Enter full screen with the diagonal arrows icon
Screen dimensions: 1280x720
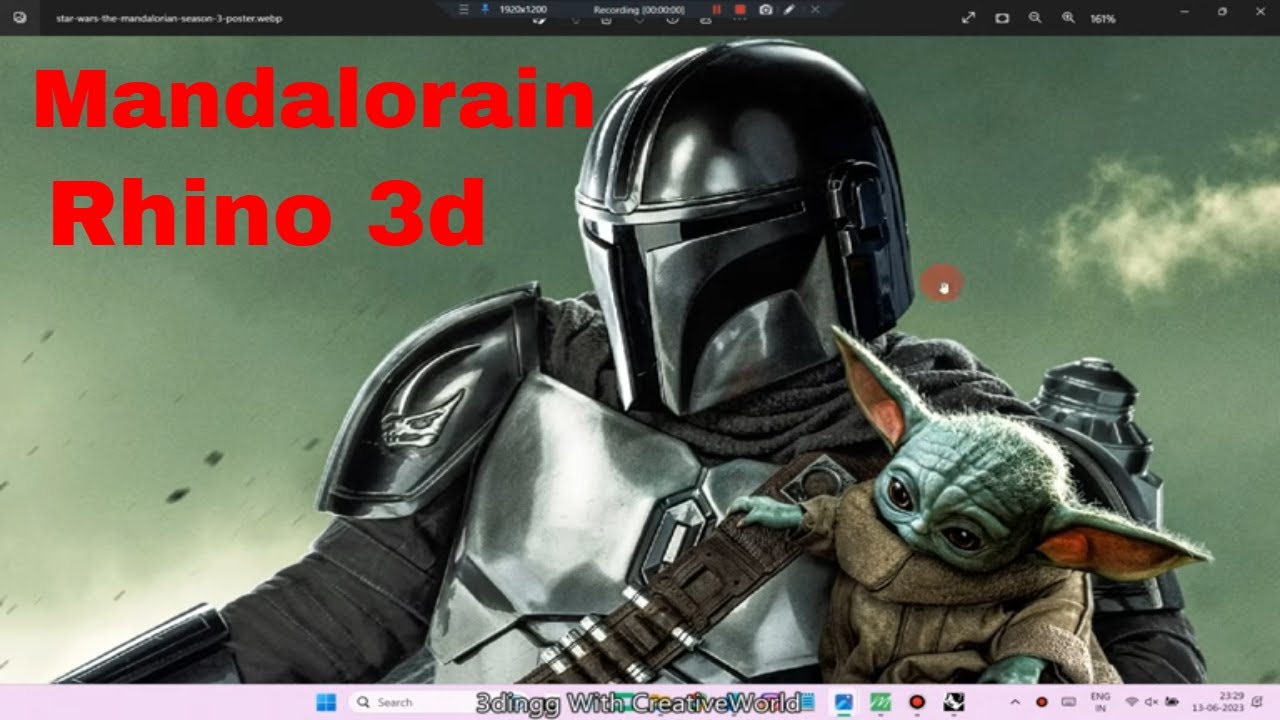point(968,18)
